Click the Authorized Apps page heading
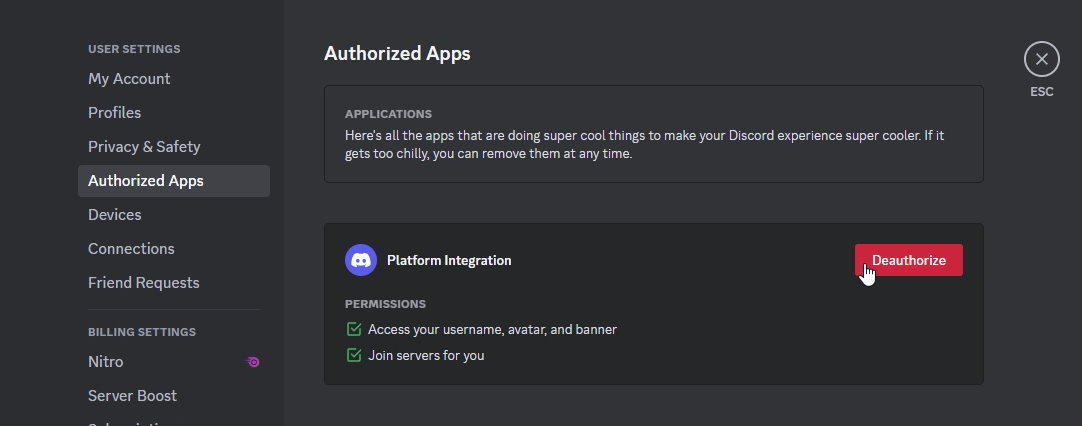This screenshot has height=426, width=1082. [x=397, y=54]
